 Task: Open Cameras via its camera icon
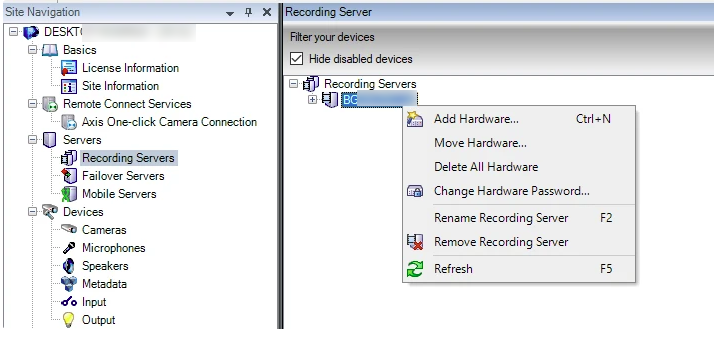[x=69, y=229]
